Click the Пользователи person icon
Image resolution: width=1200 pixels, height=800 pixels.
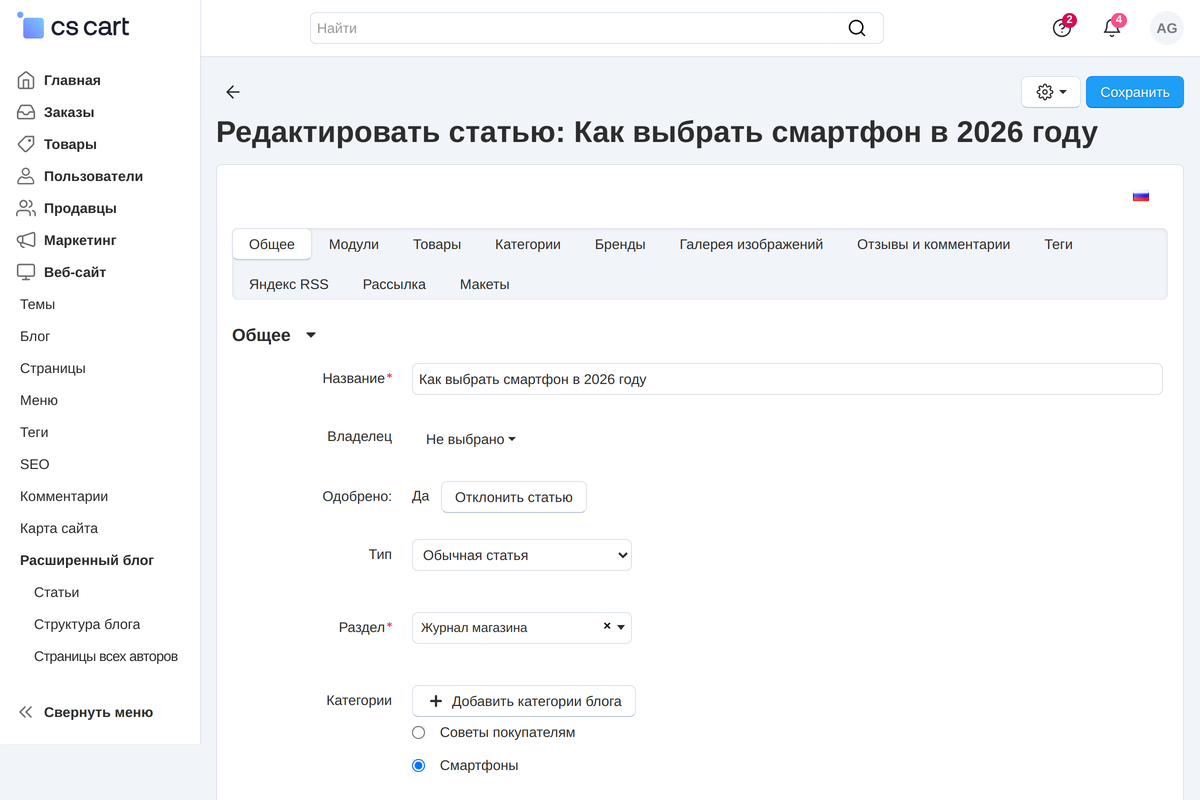tap(26, 176)
